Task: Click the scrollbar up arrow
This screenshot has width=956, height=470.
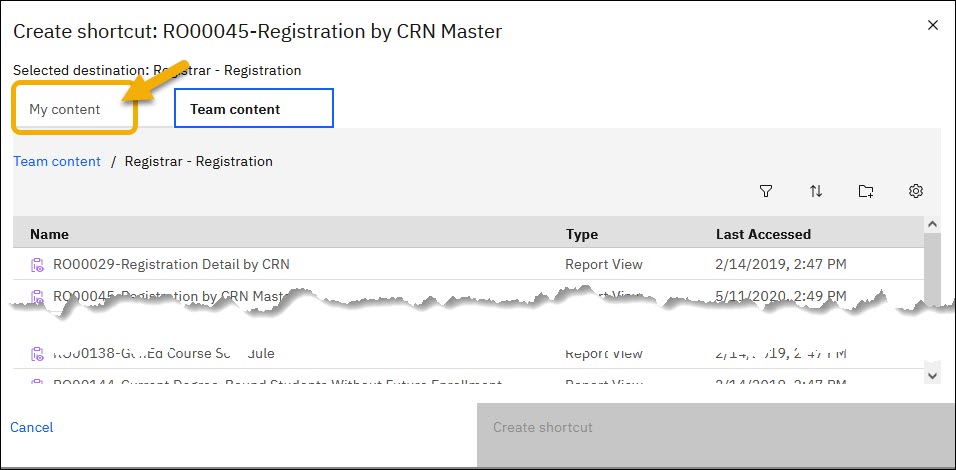Action: [932, 224]
